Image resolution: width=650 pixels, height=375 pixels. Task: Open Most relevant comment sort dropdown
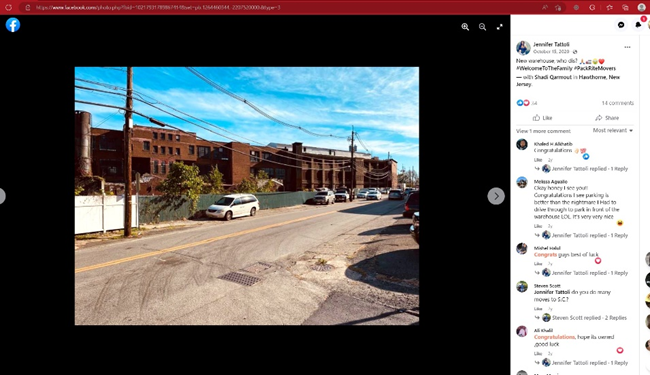point(613,130)
